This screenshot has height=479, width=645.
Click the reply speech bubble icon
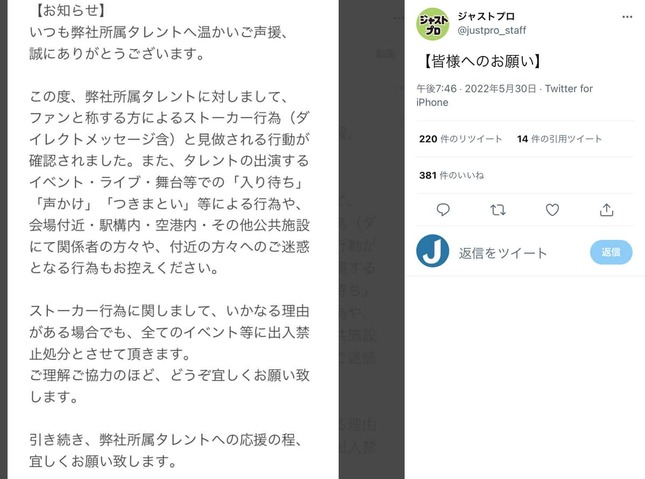[x=443, y=210]
